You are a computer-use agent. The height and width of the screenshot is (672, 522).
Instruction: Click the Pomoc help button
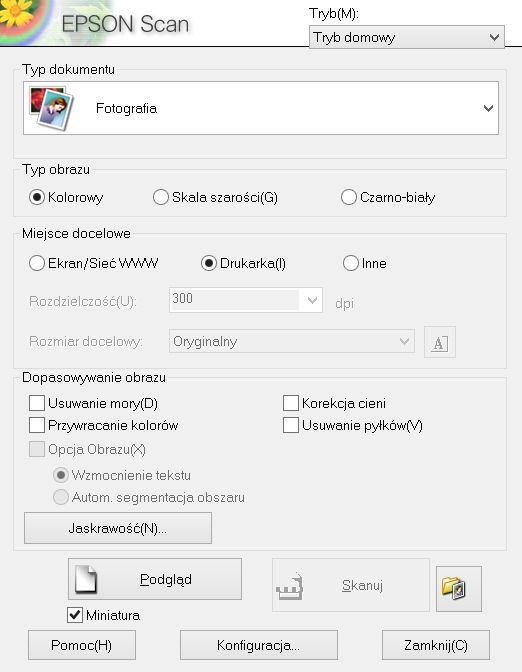pos(82,645)
